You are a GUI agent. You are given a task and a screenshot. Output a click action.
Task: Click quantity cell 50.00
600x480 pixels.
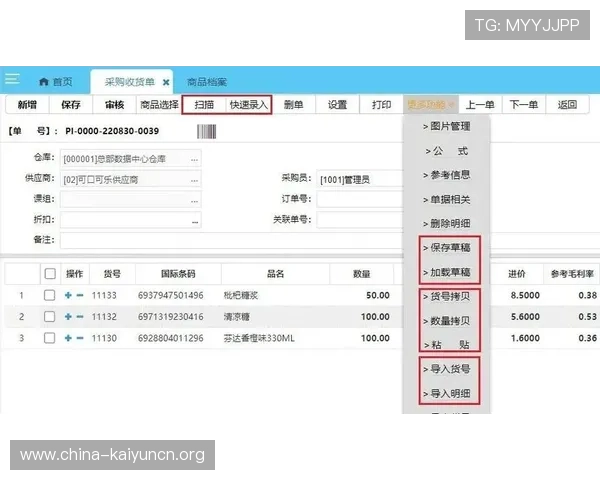[378, 295]
